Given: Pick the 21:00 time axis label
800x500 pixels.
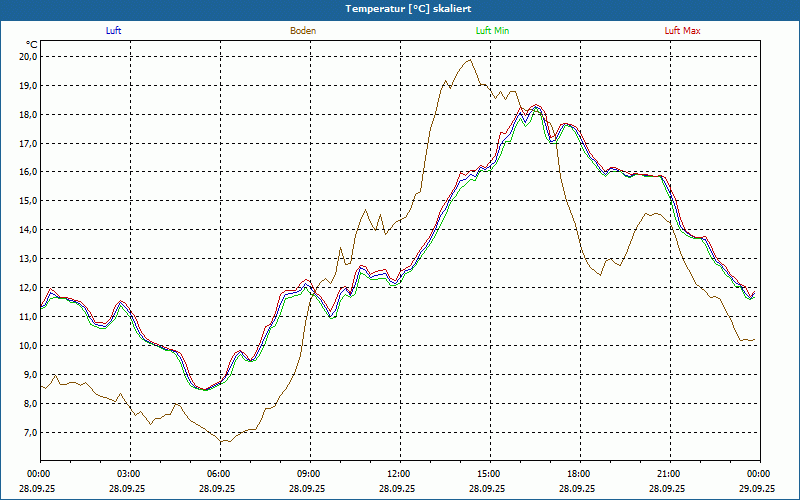Looking at the screenshot, I should (668, 474).
